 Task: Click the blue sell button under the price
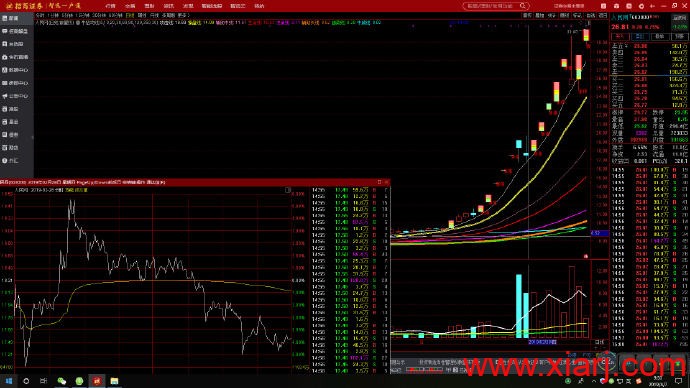point(639,37)
